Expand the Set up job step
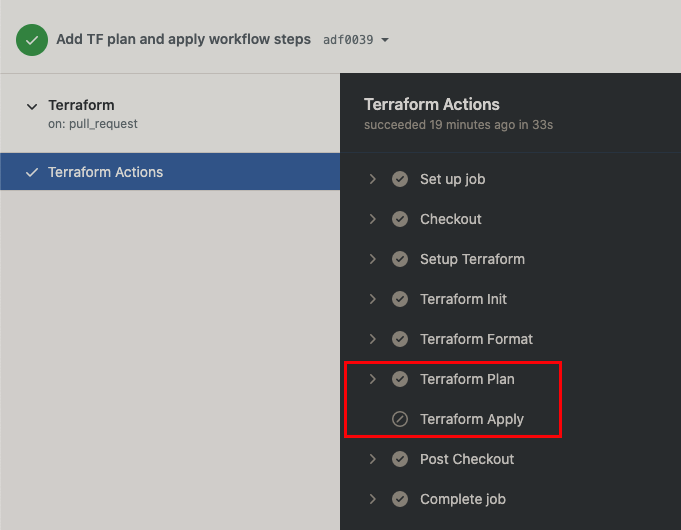Image resolution: width=681 pixels, height=530 pixels. [372, 179]
